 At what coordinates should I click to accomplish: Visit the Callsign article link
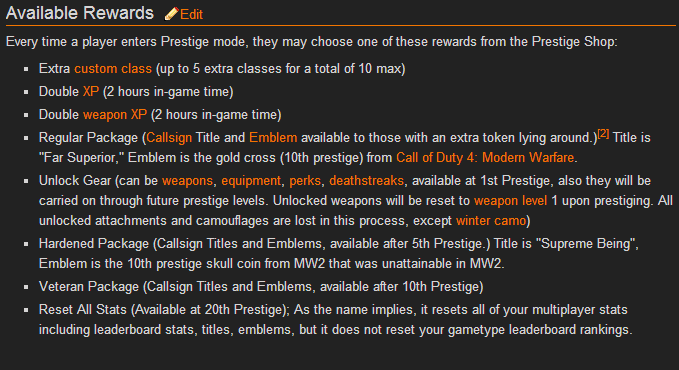pos(169,137)
